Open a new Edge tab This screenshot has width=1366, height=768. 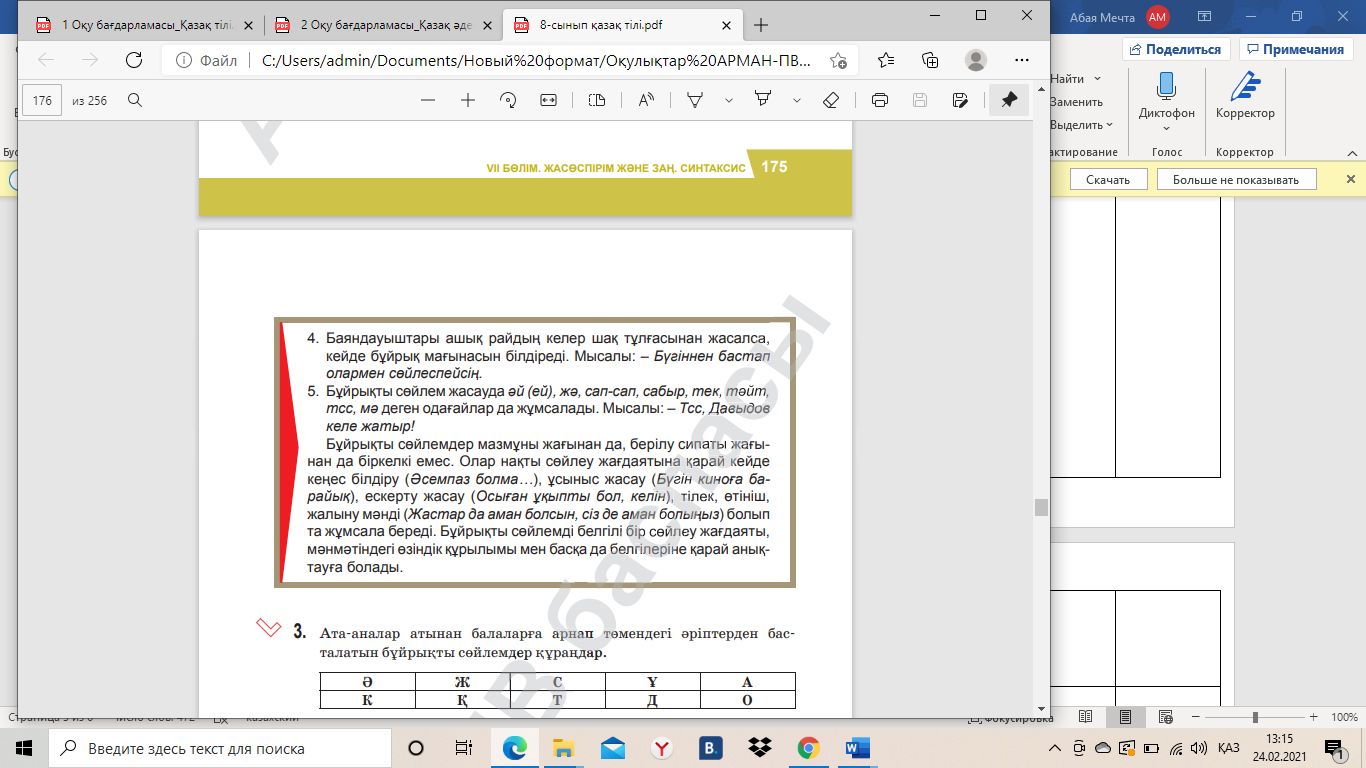tap(761, 25)
